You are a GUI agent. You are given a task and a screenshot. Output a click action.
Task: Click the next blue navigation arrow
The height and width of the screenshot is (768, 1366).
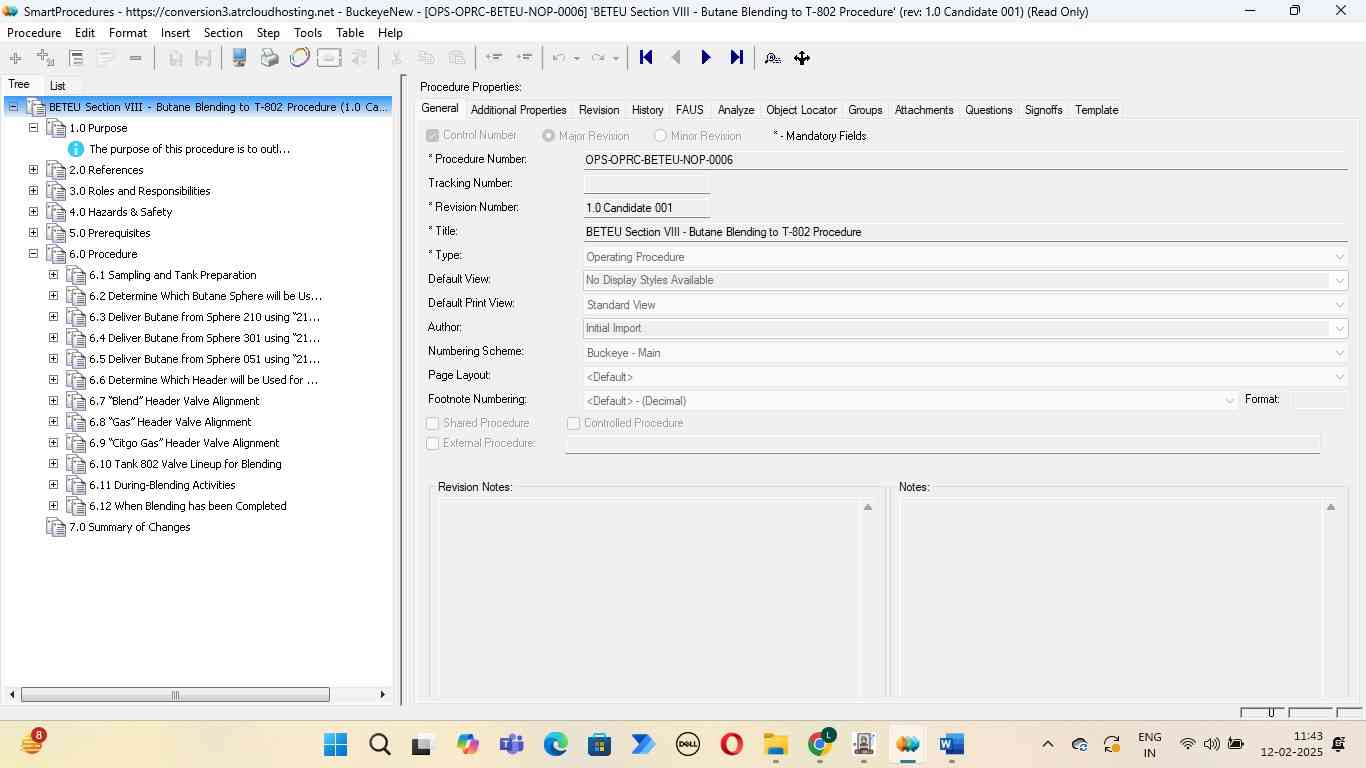point(706,58)
